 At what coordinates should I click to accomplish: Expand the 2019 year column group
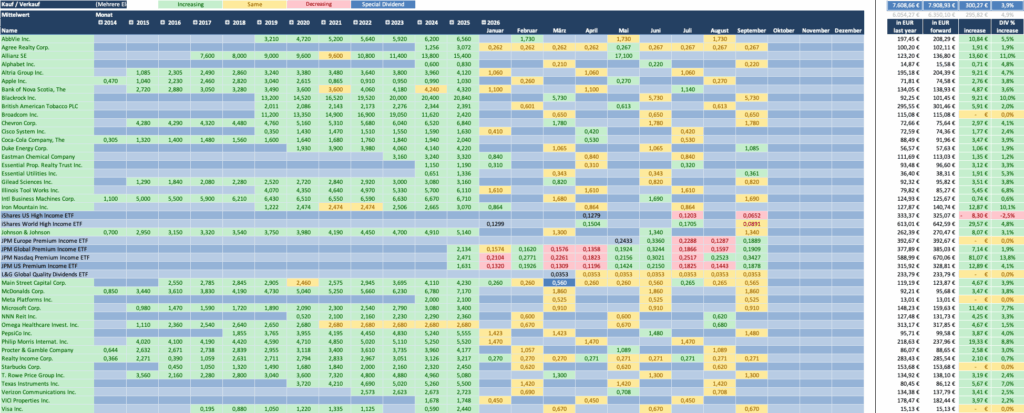click(260, 22)
